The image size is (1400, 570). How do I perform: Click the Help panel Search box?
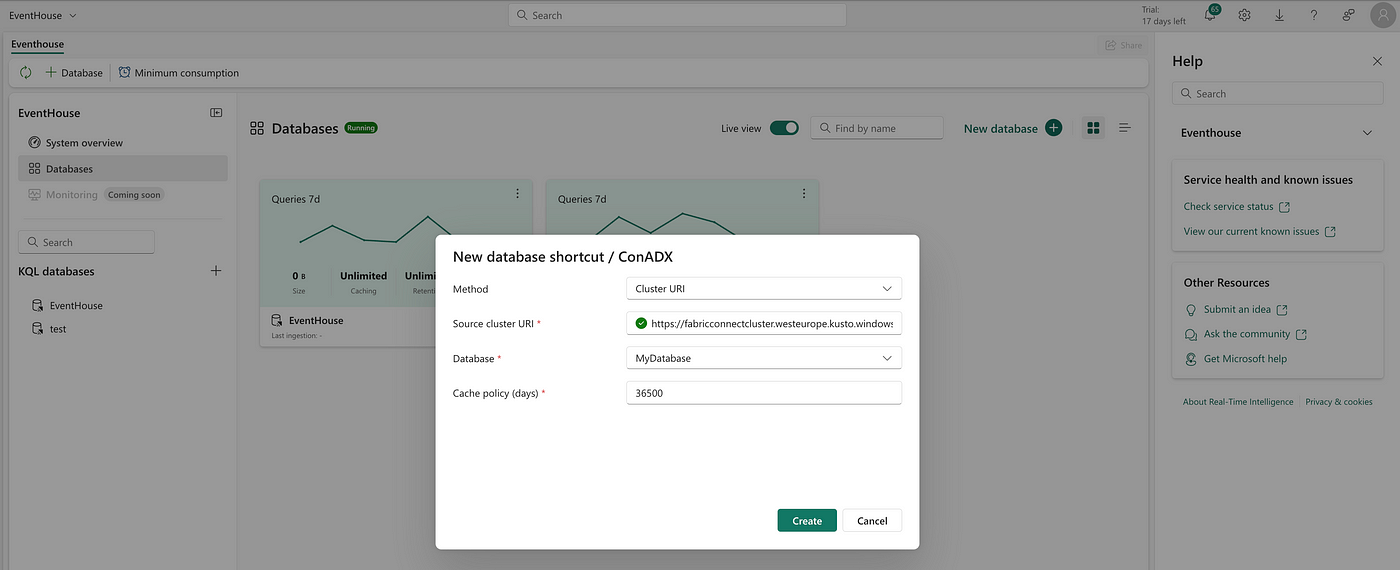click(1279, 93)
